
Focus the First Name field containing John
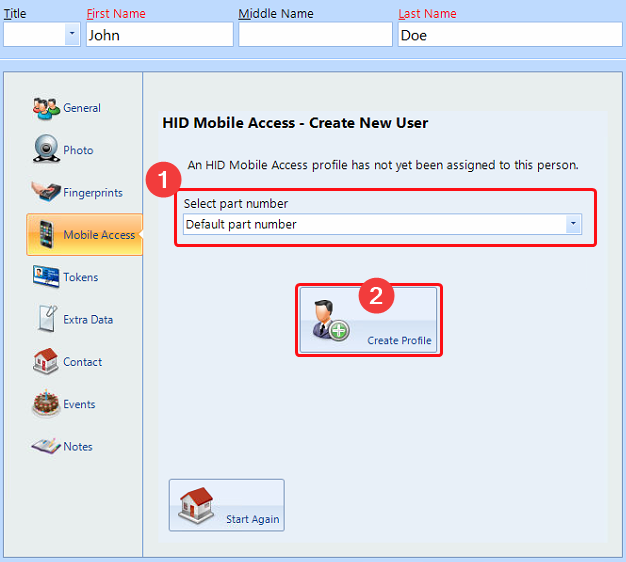click(160, 34)
